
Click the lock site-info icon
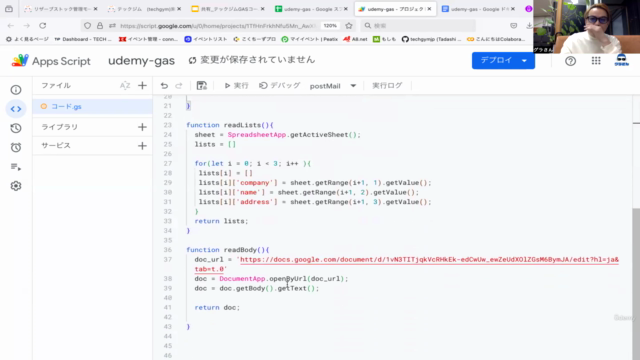tap(100, 26)
